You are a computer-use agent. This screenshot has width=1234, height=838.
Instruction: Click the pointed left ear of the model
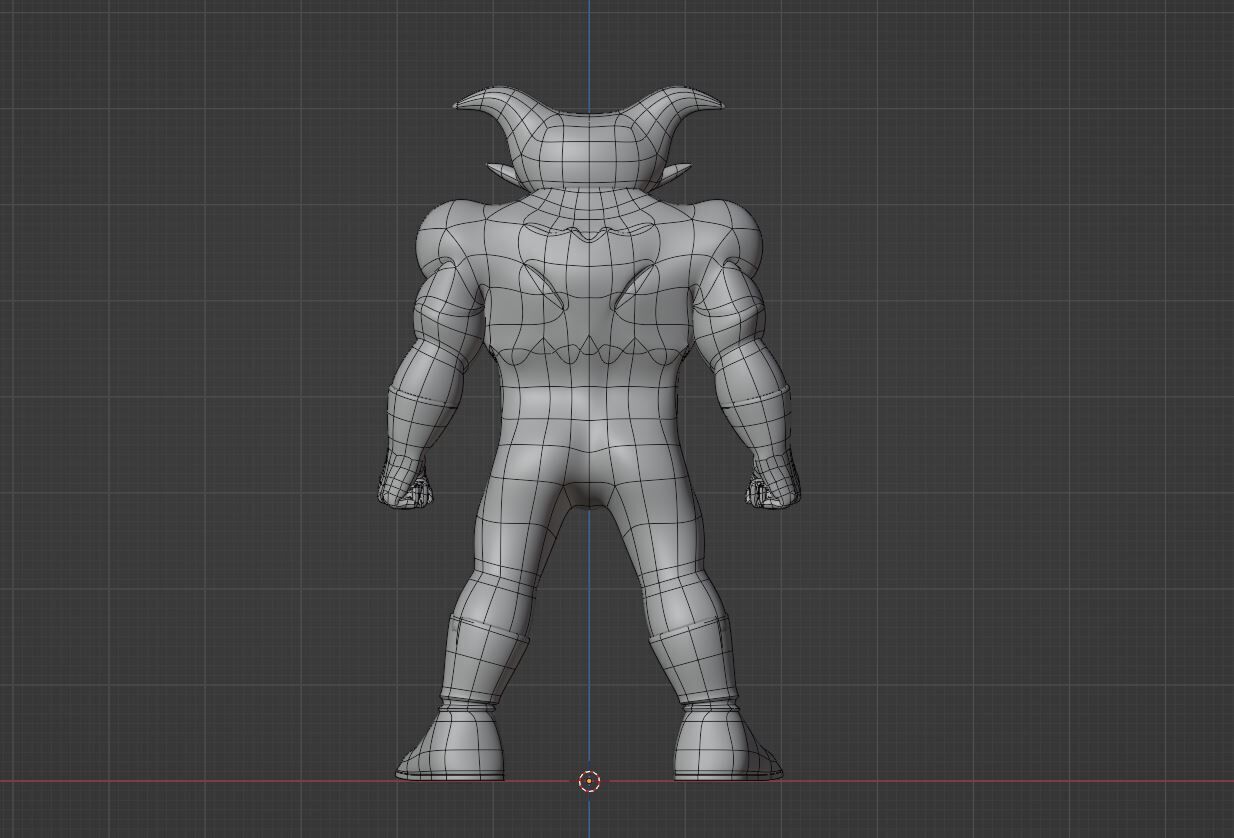coord(502,172)
